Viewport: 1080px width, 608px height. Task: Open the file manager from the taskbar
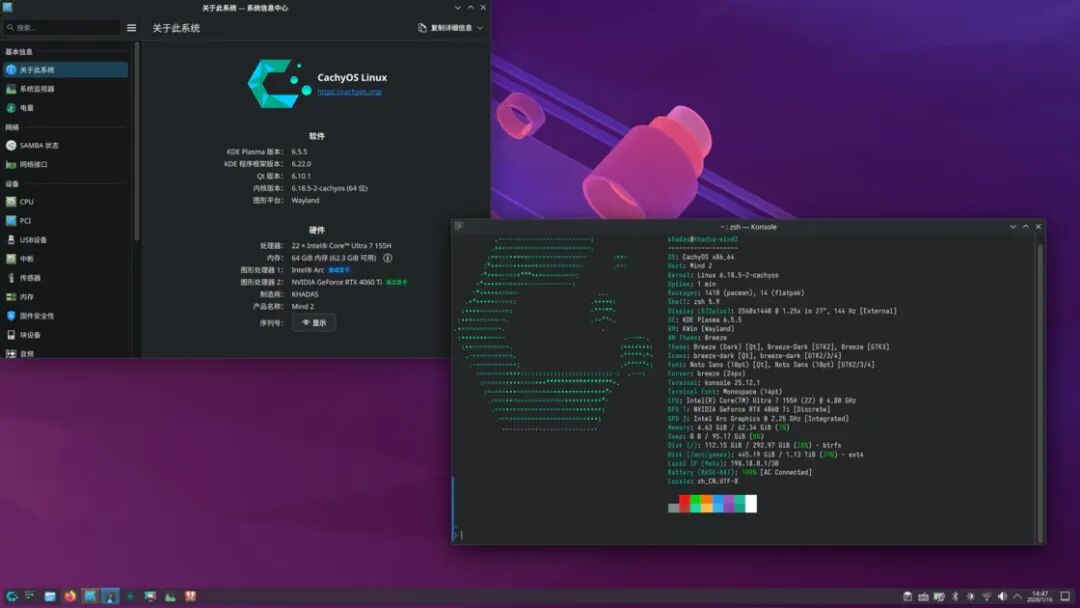click(50, 596)
